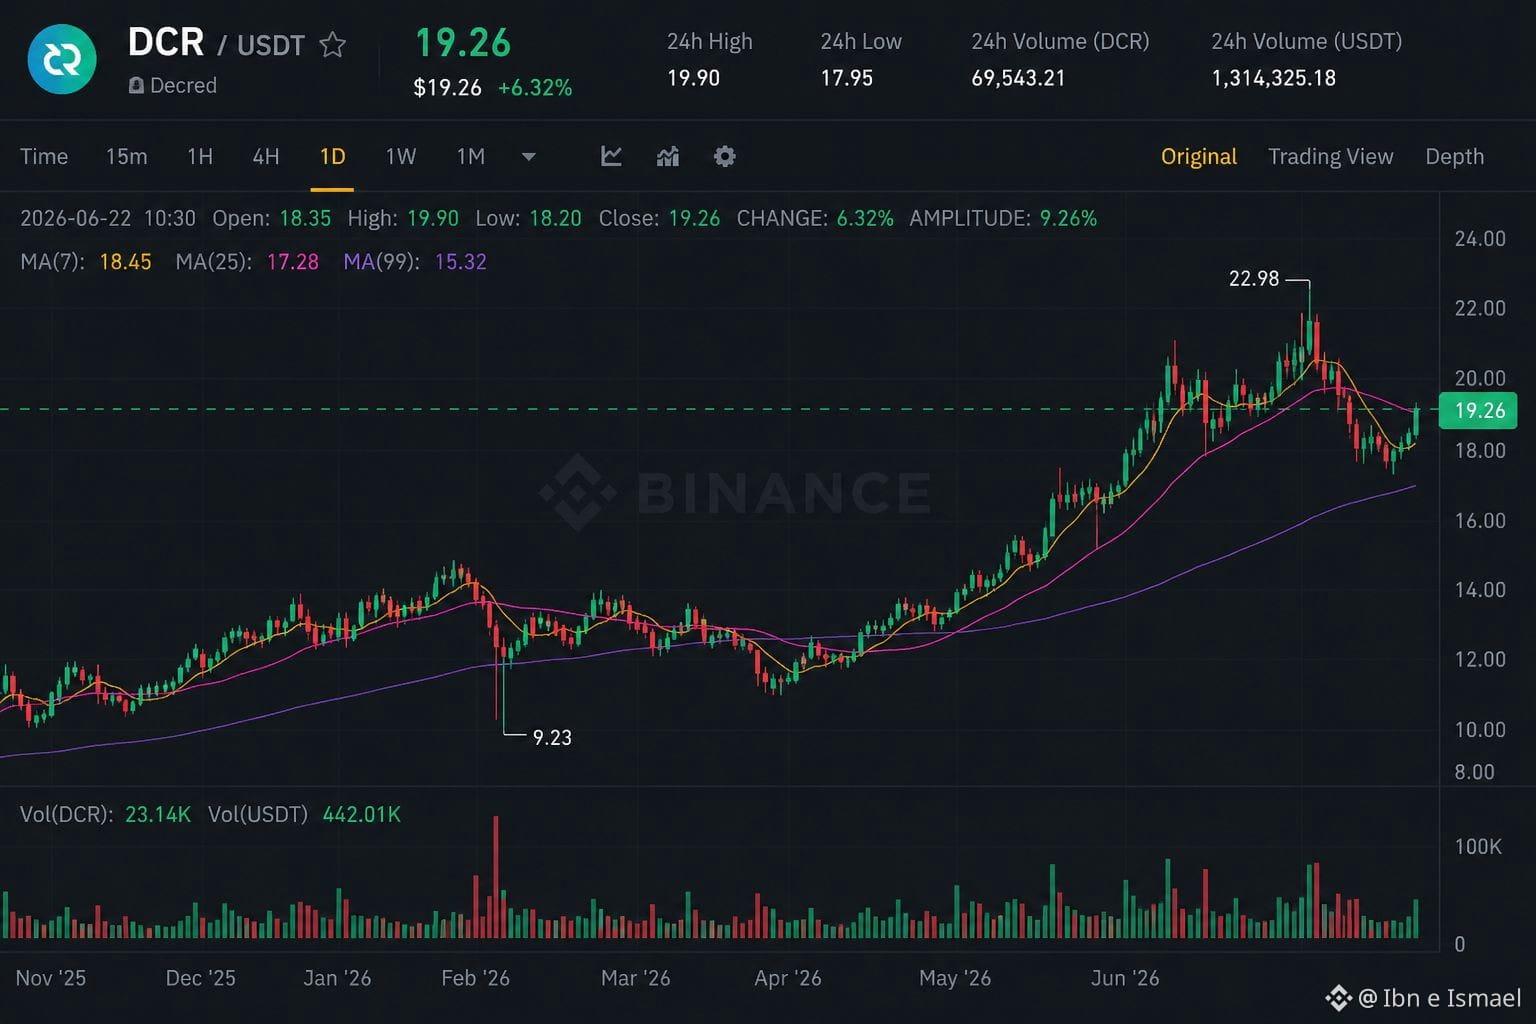Click the CHANGE value 6.32%
This screenshot has width=1536, height=1024.
click(865, 218)
